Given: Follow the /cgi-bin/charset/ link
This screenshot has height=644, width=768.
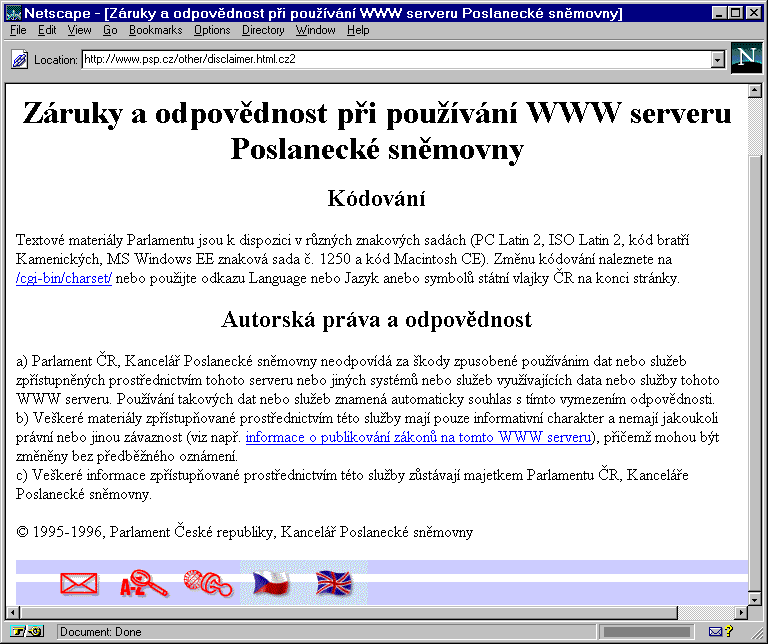Looking at the screenshot, I should click(64, 278).
